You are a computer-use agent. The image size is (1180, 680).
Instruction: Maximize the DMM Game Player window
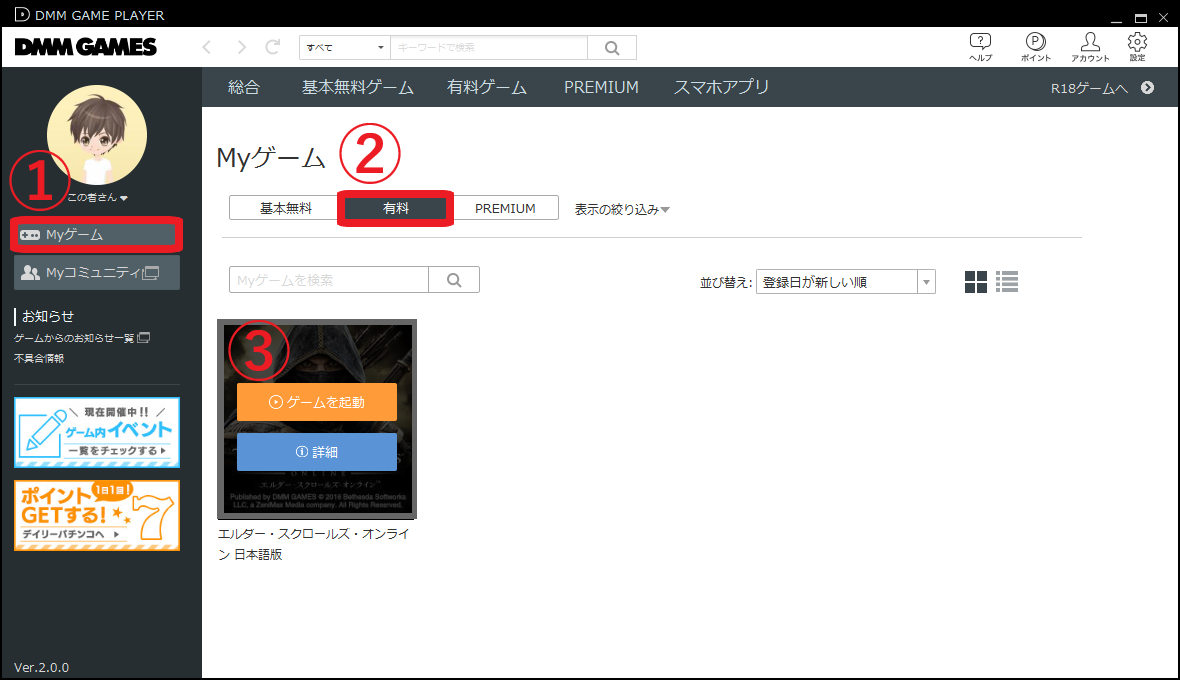coord(1141,17)
